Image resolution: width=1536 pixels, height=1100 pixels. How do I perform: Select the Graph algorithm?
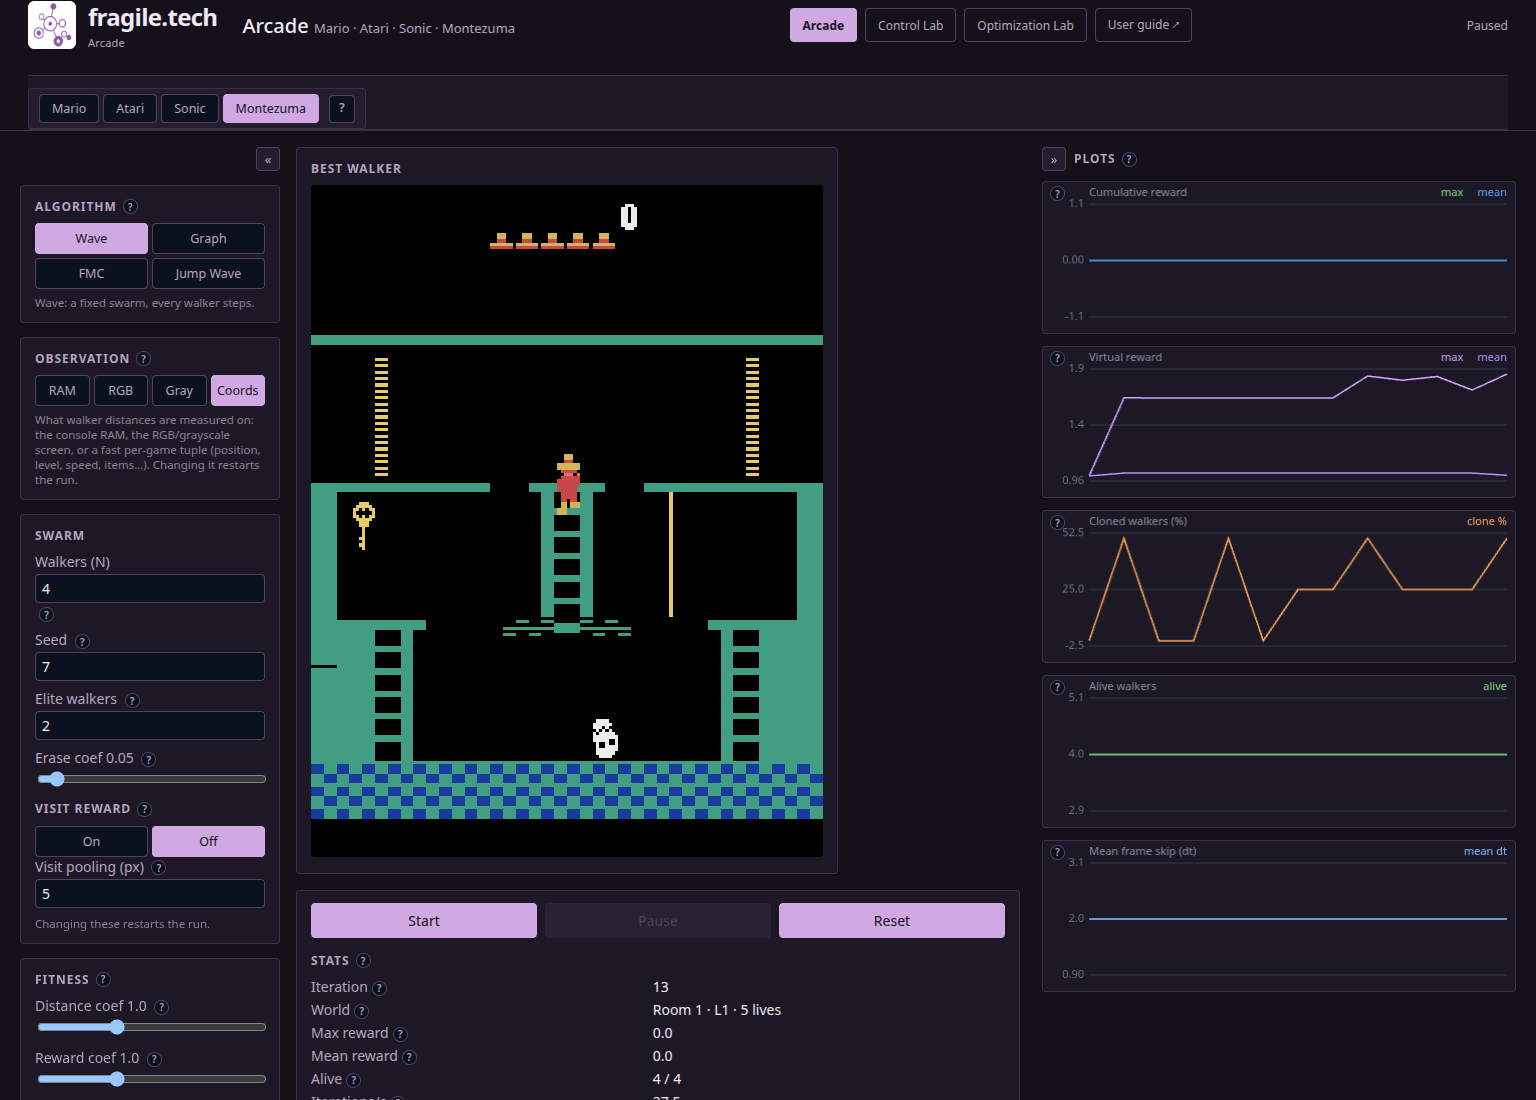(208, 239)
